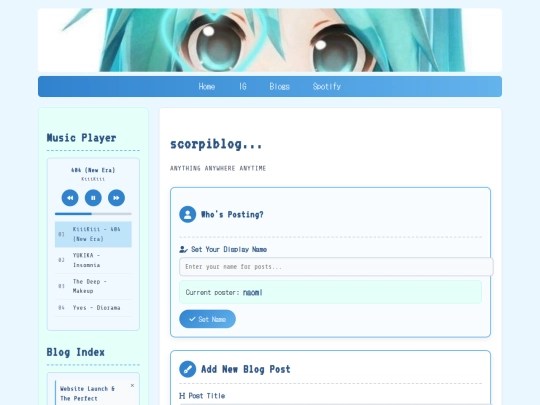This screenshot has height=405, width=540.
Task: Click the scorpiblog... heading
Action: tap(216, 144)
